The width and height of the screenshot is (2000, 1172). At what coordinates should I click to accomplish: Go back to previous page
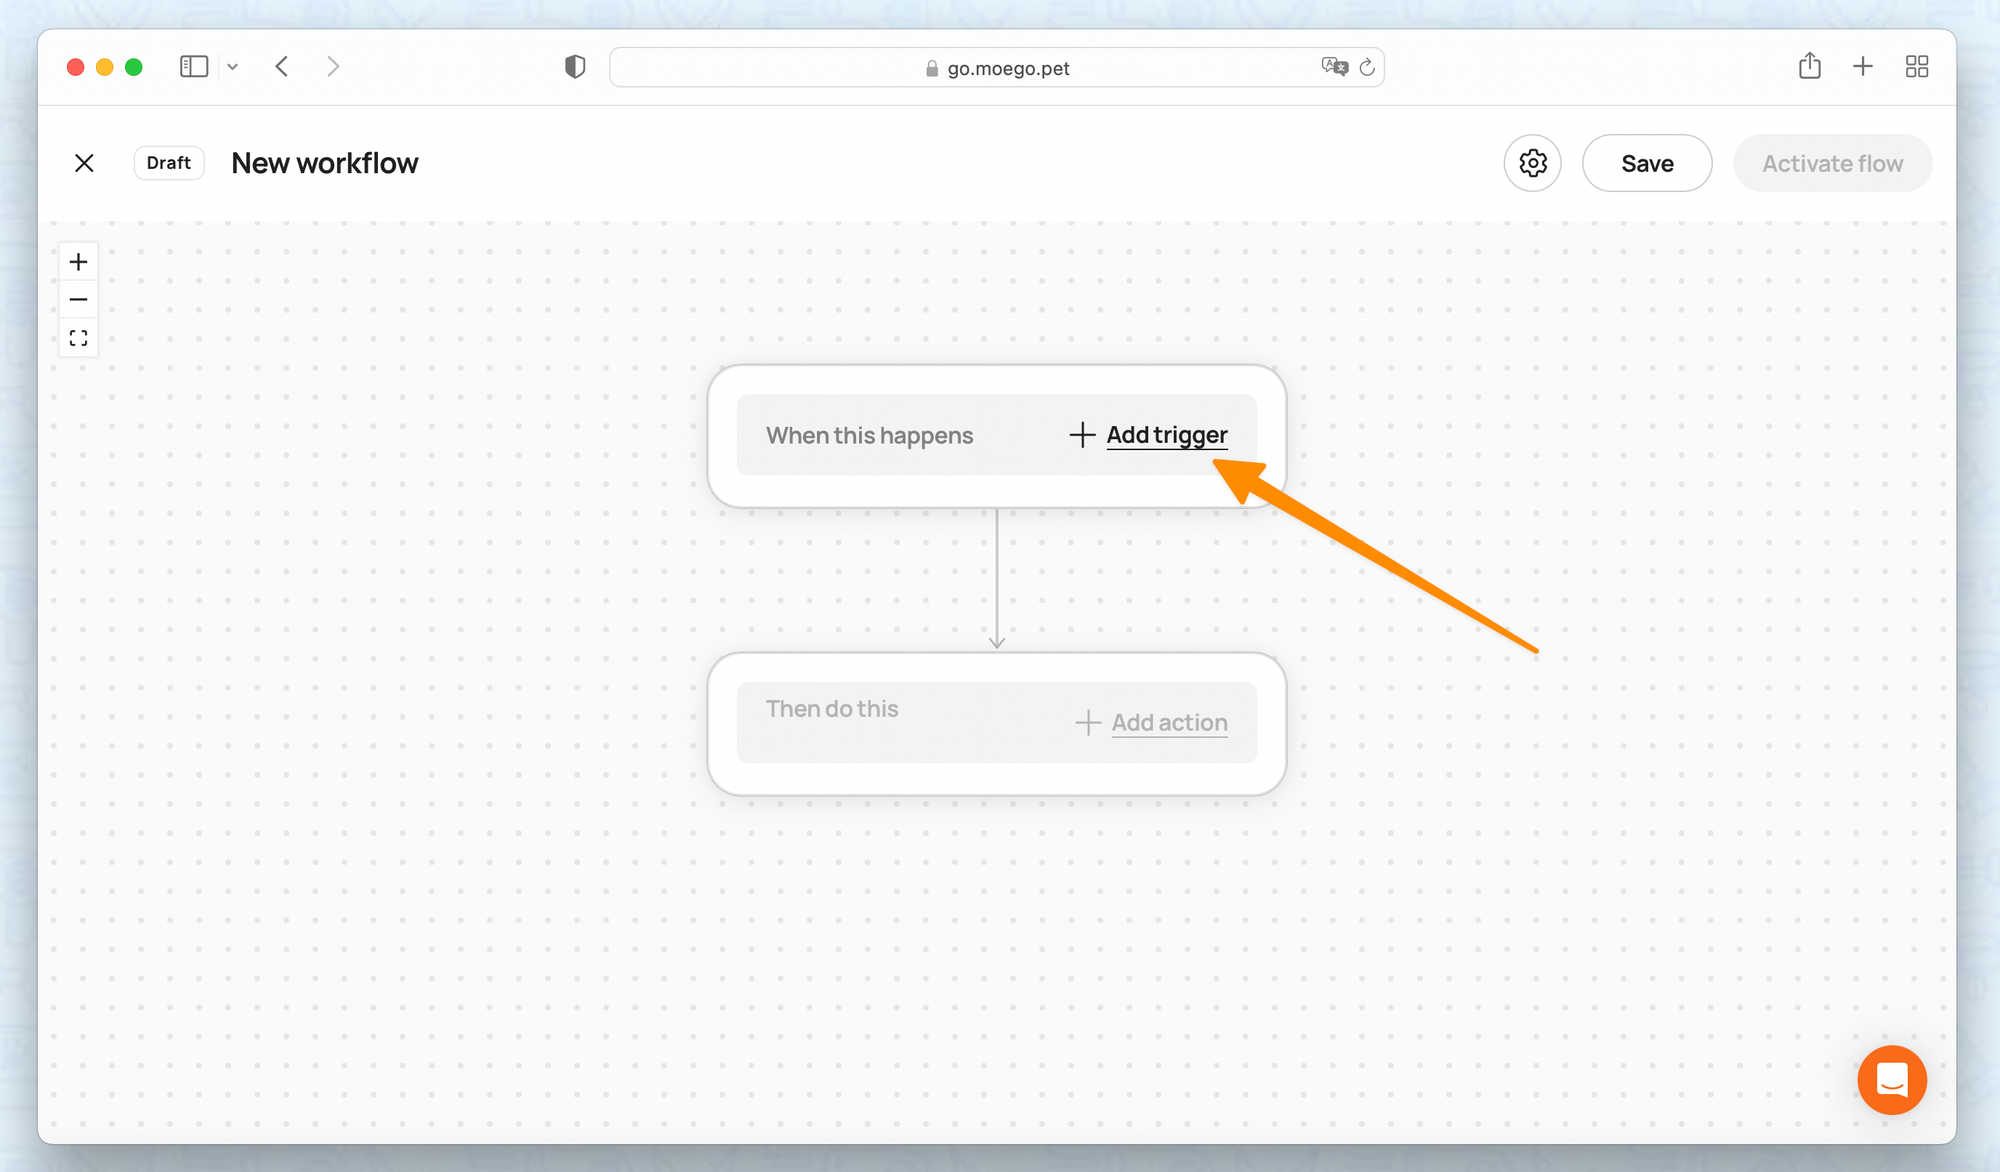point(282,67)
